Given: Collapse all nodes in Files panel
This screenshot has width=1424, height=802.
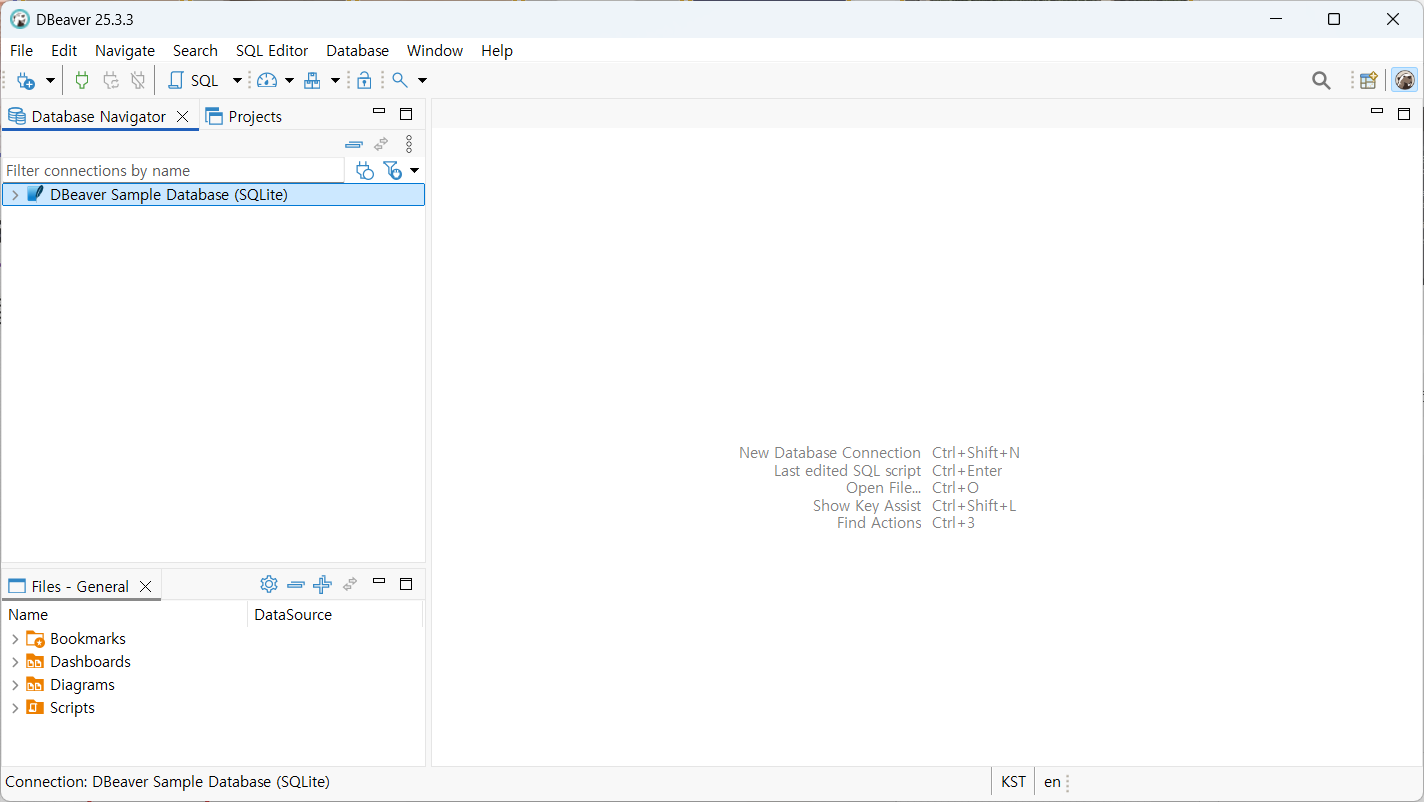Looking at the screenshot, I should 295,585.
